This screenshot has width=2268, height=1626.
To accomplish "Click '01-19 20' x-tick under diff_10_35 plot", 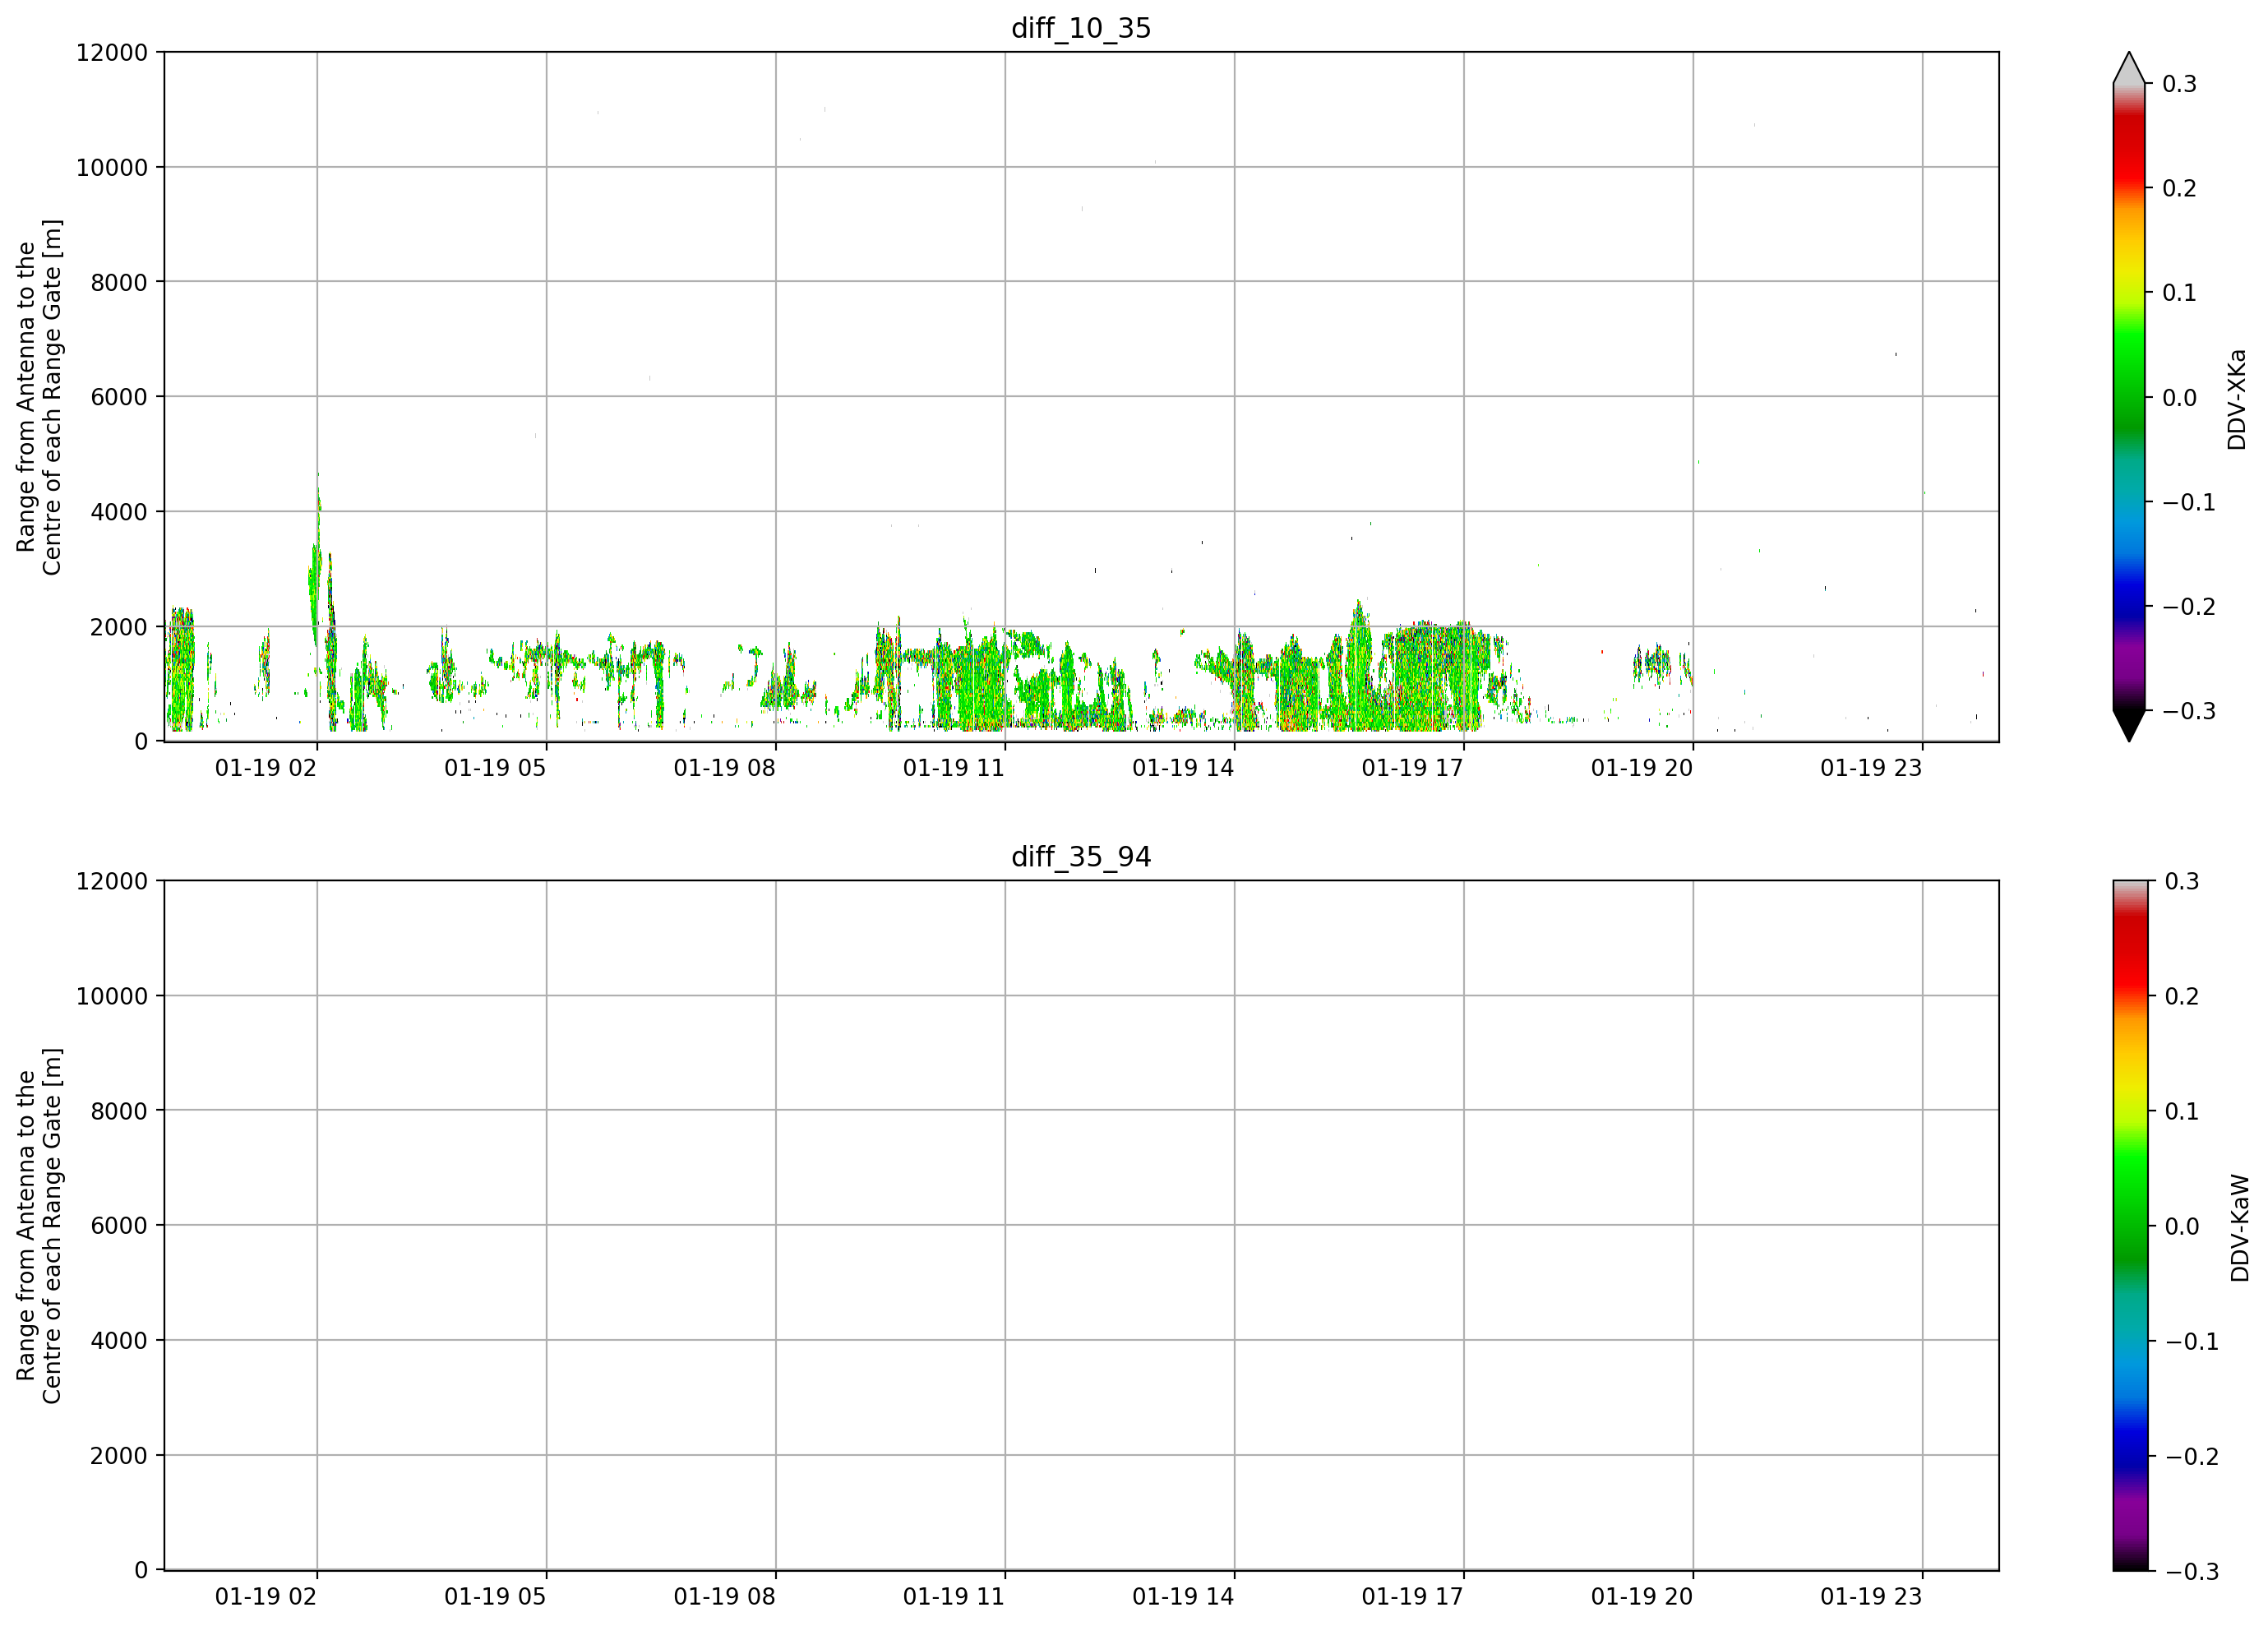I will (1642, 768).
